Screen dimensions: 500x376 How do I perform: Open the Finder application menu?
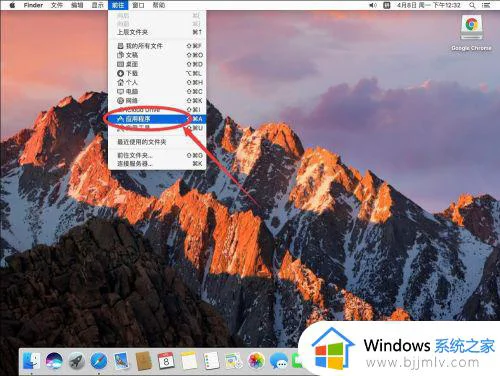[x=33, y=5]
